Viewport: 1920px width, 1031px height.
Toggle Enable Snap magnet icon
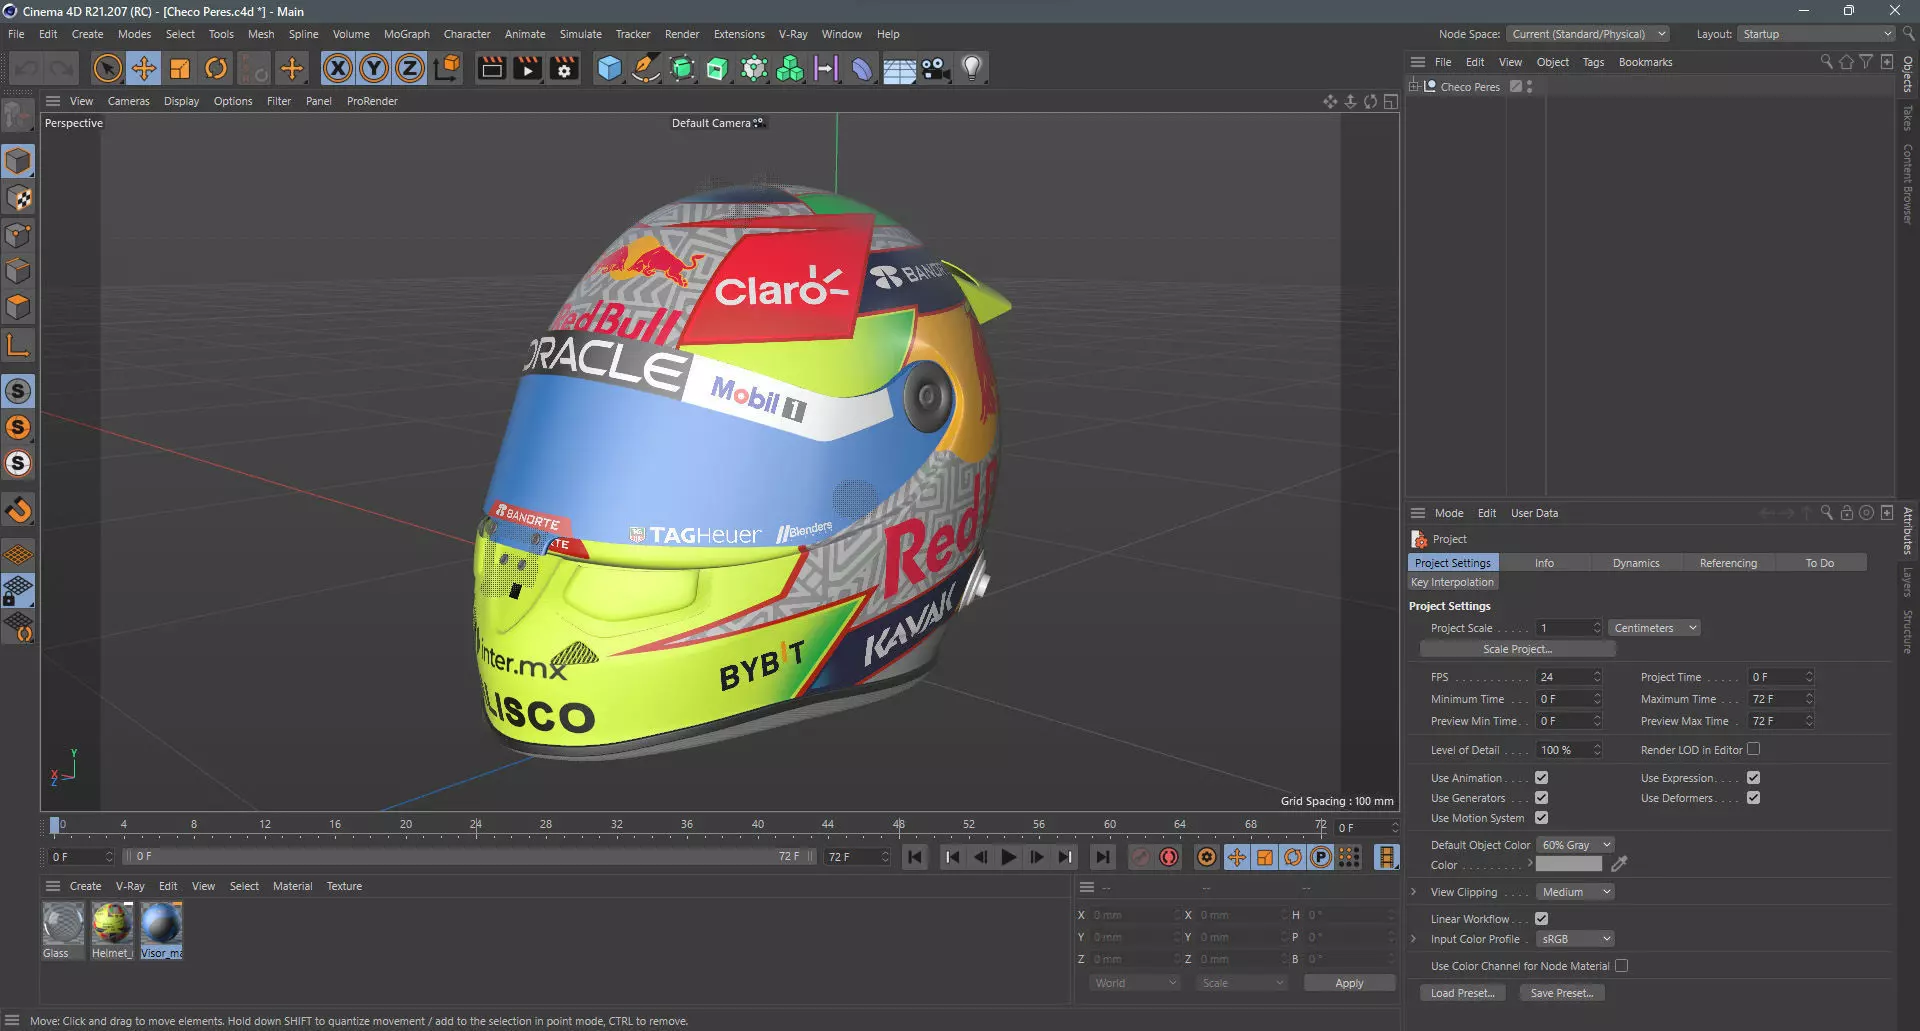click(x=18, y=510)
